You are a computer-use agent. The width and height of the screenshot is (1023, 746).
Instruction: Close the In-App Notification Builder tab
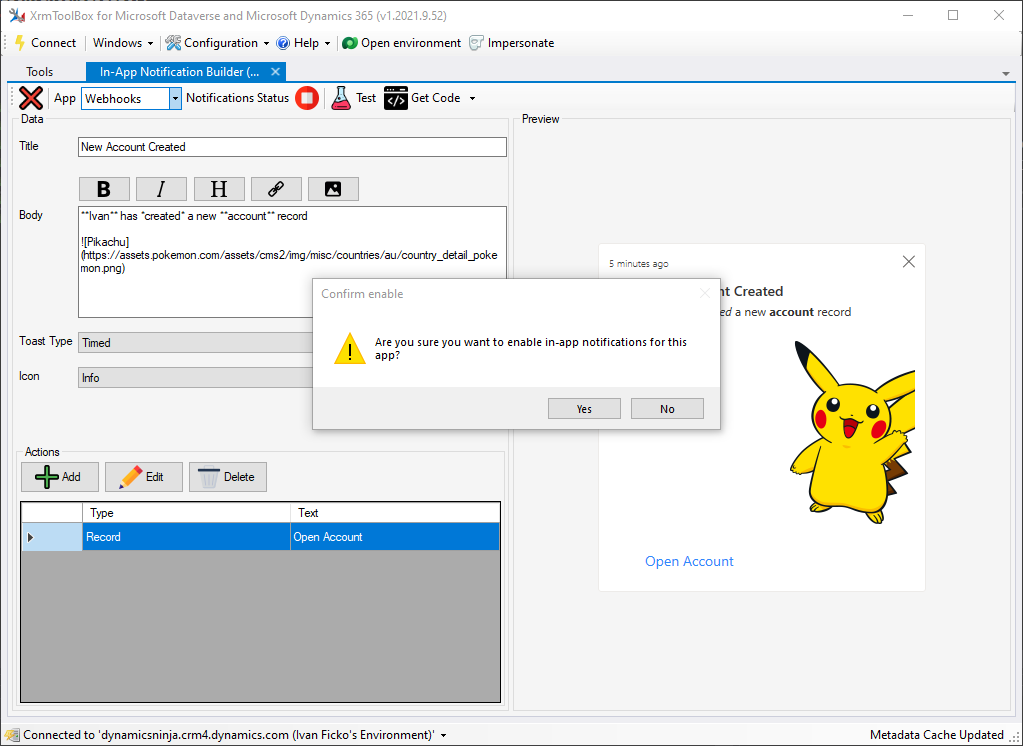[x=275, y=72]
